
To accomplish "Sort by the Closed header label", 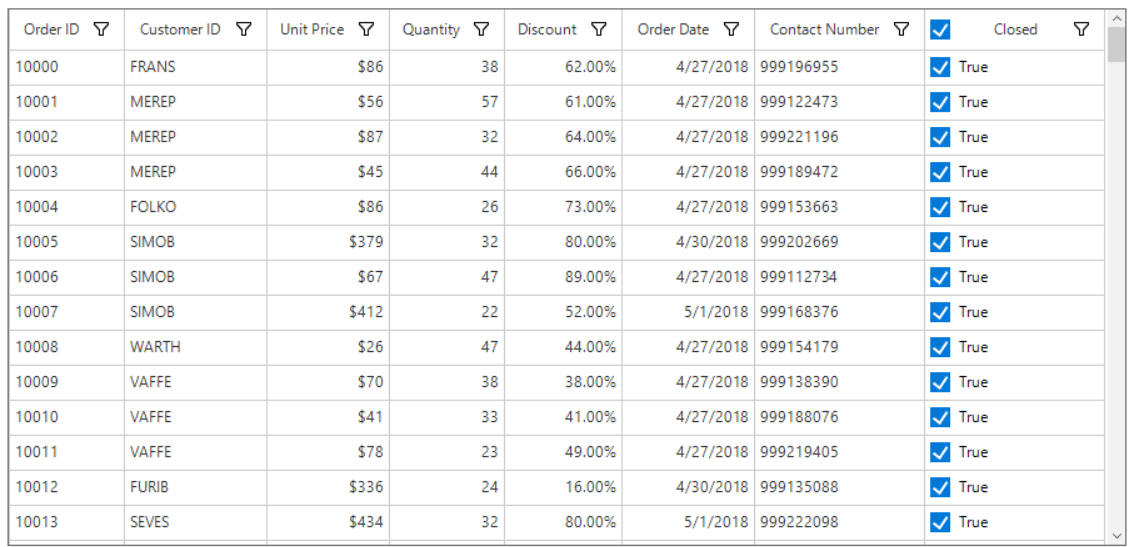I will [x=1016, y=30].
